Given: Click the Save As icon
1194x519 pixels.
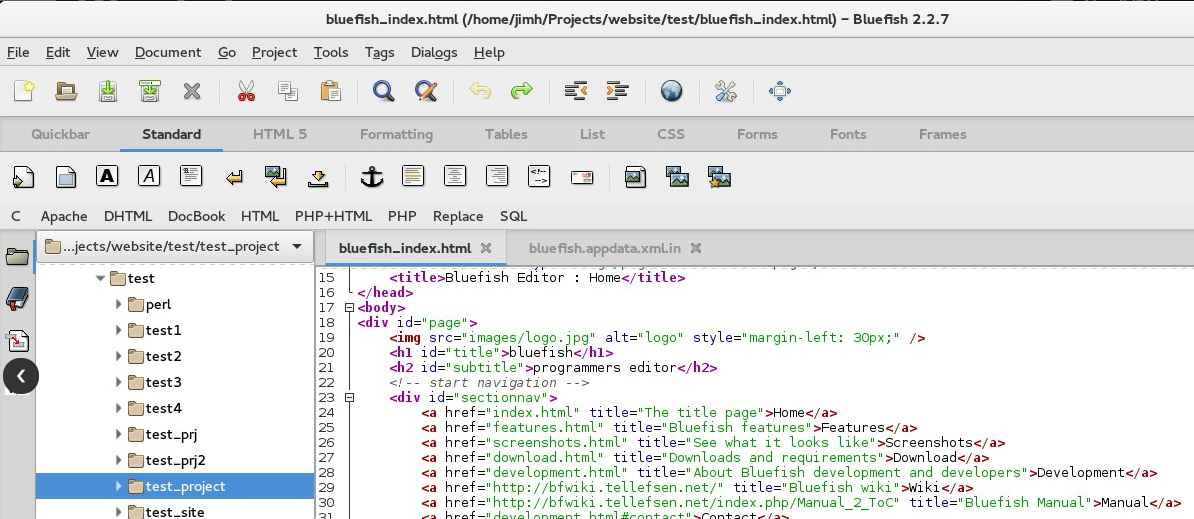Looking at the screenshot, I should point(150,91).
